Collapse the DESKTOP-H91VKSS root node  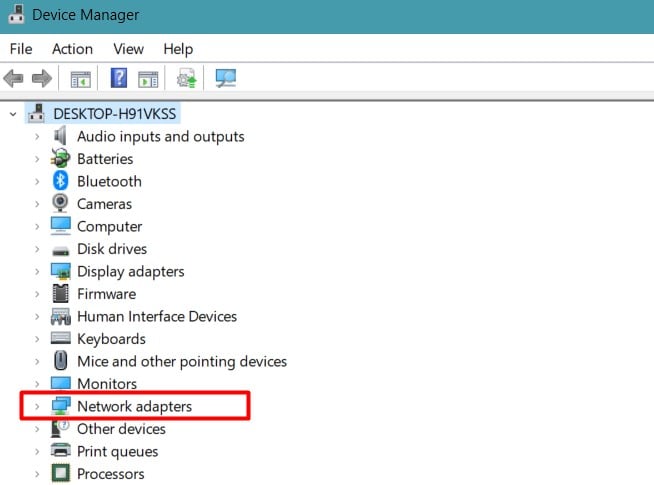pyautogui.click(x=13, y=114)
